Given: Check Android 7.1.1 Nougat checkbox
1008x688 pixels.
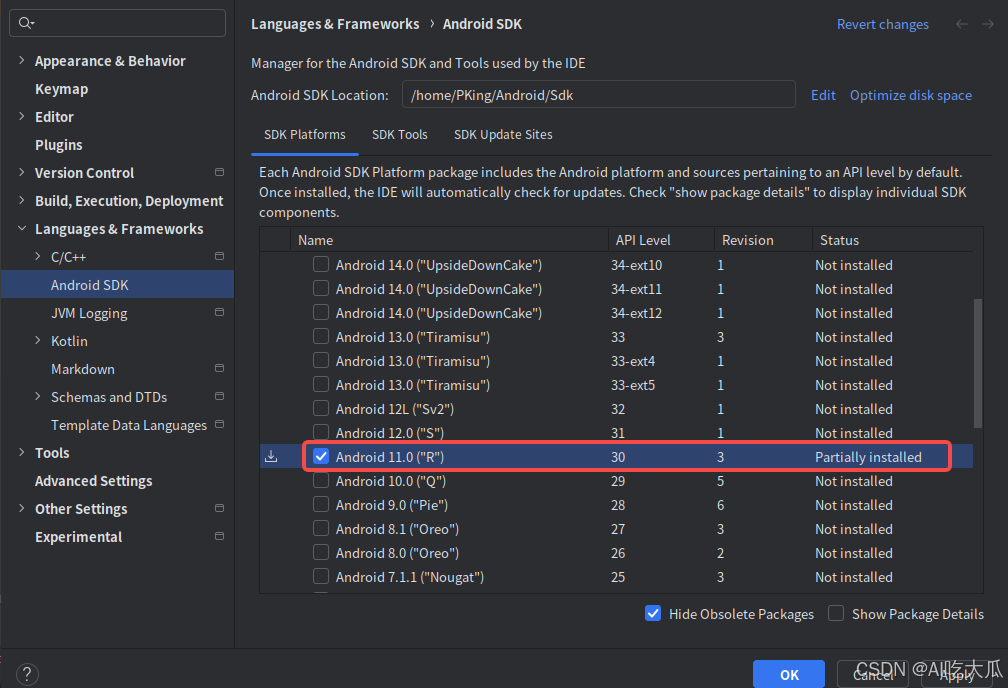Looking at the screenshot, I should click(321, 576).
